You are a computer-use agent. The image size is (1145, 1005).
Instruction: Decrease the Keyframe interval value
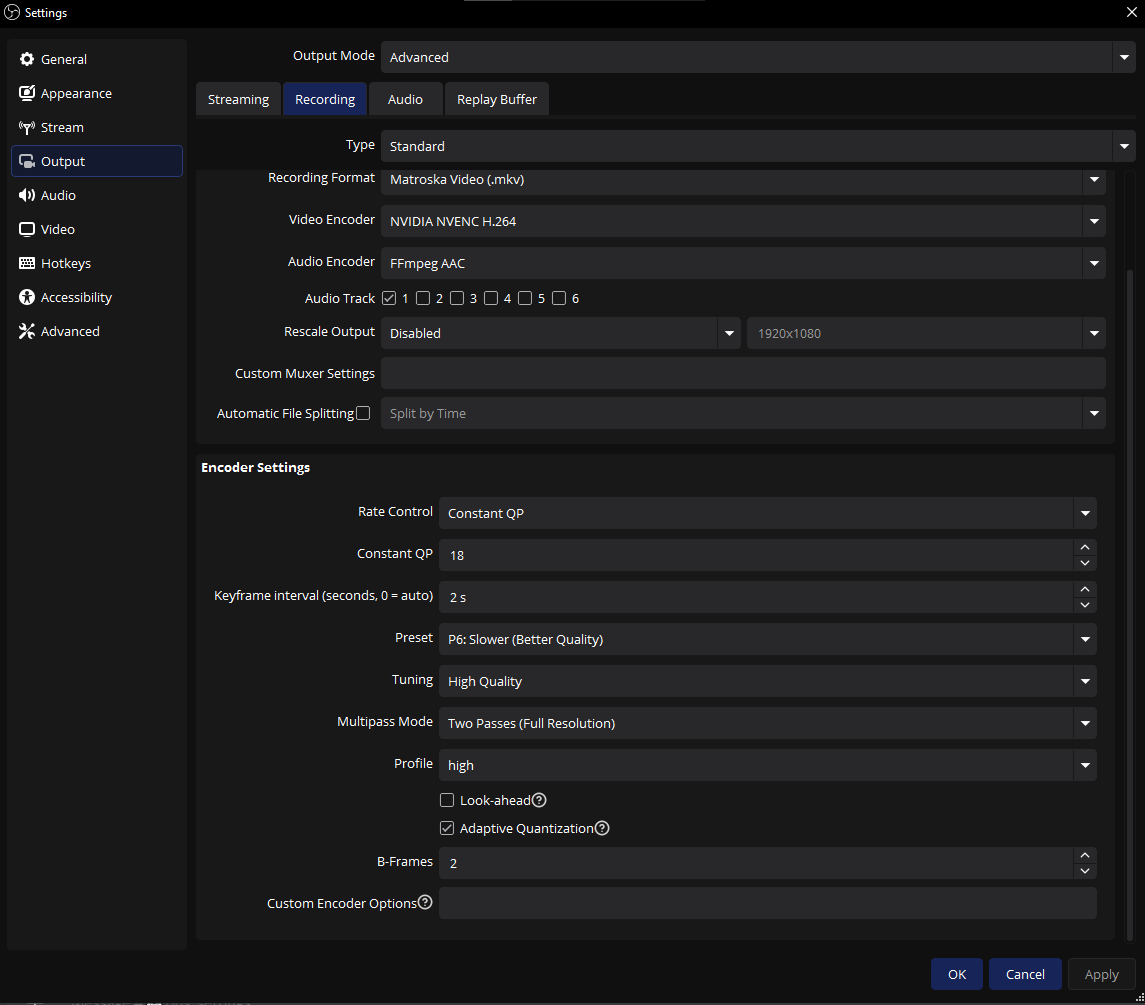click(x=1085, y=605)
